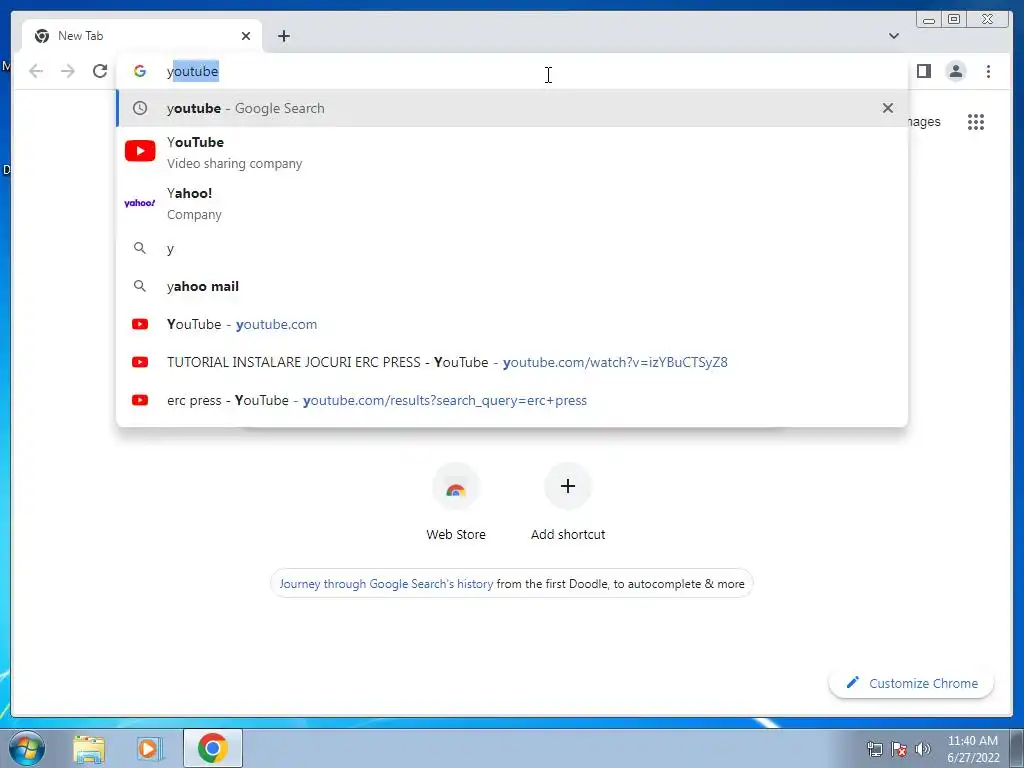Screen dimensions: 1024x768
Task: Open the taskbar clock showing 11:40 AM
Action: tap(972, 749)
